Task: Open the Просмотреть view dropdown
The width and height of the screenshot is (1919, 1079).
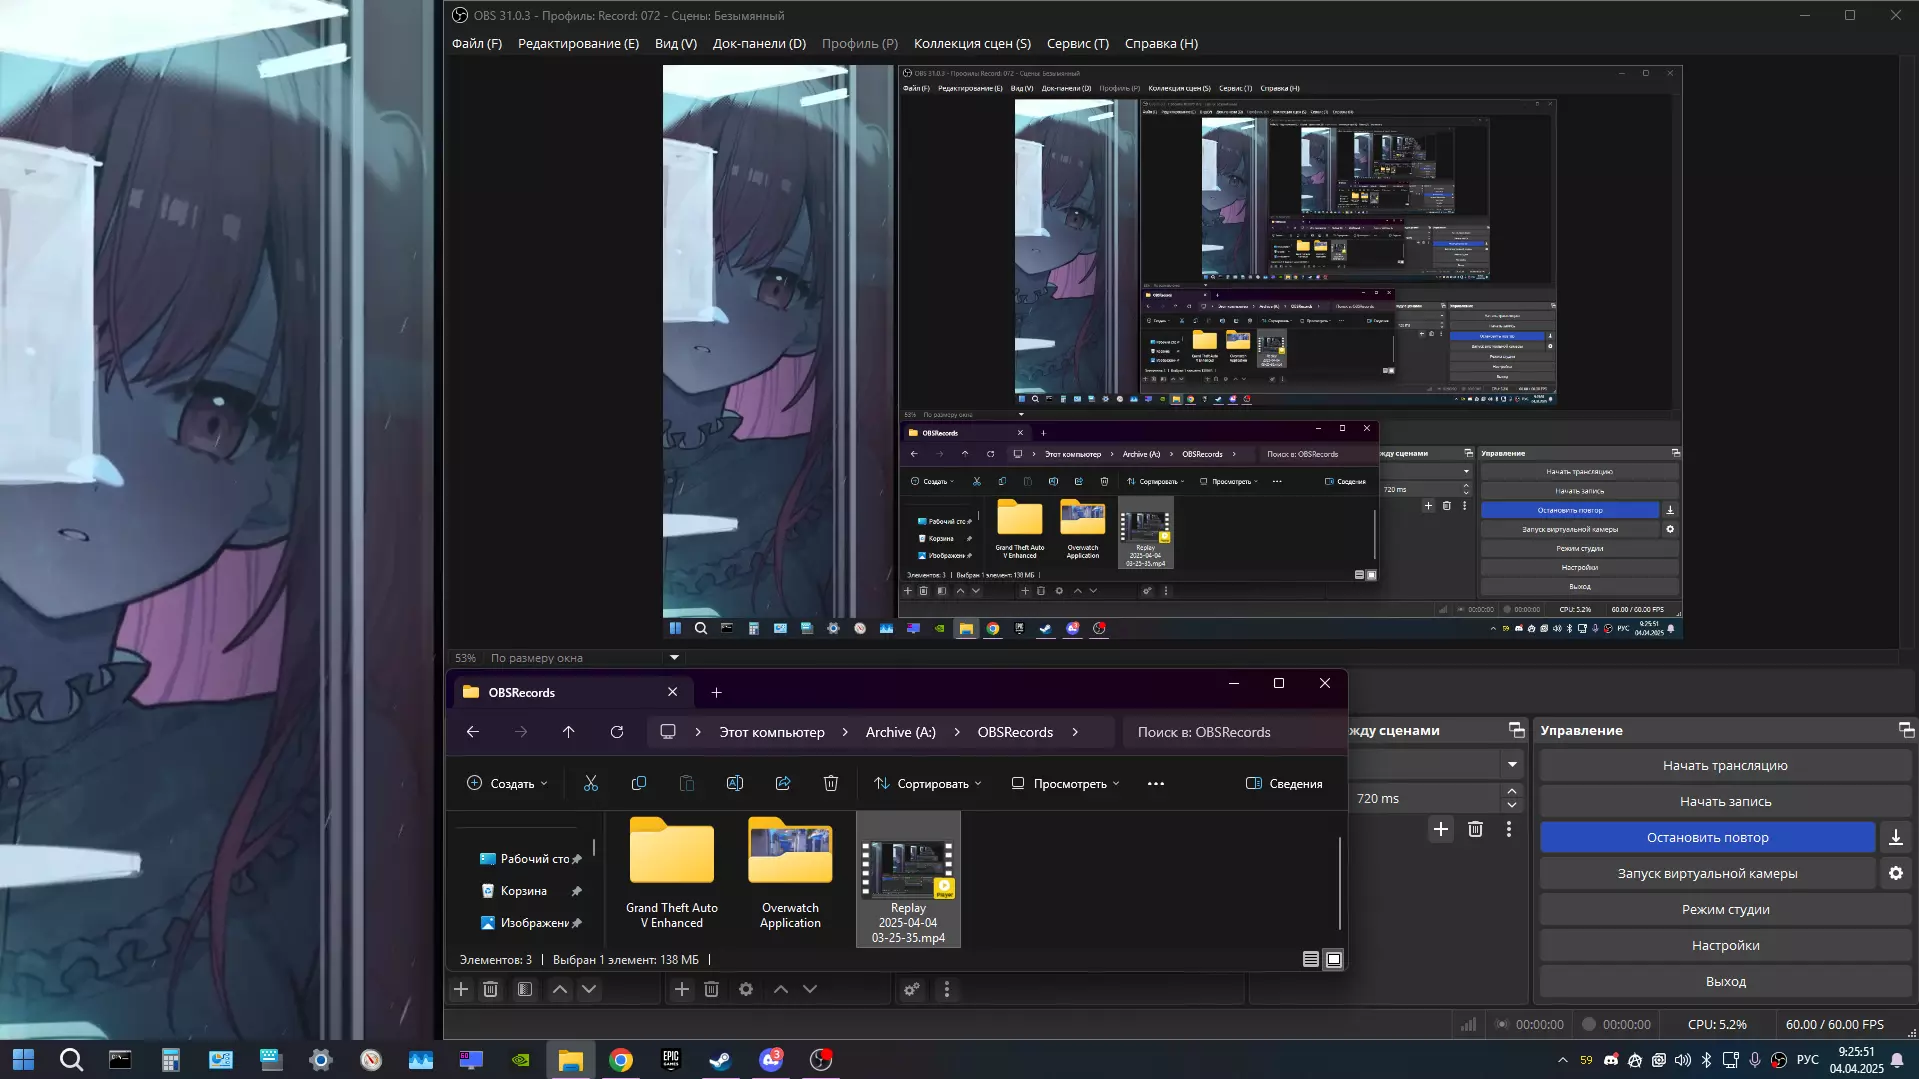Action: tap(1065, 784)
